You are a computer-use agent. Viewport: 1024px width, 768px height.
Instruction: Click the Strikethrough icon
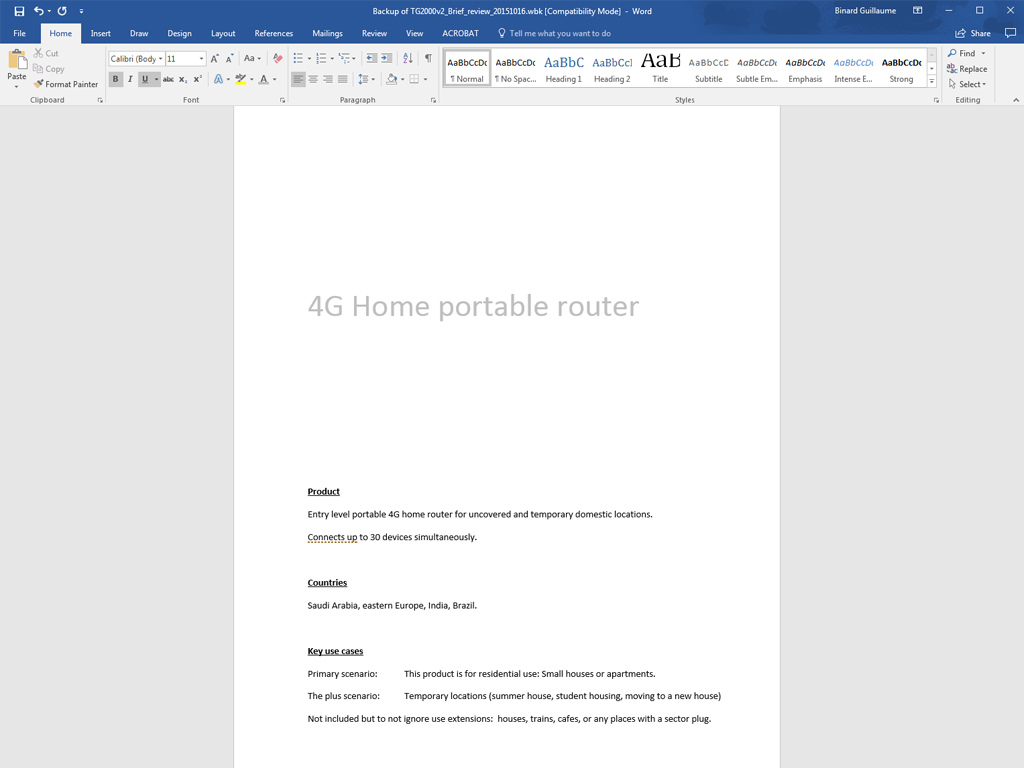point(168,79)
